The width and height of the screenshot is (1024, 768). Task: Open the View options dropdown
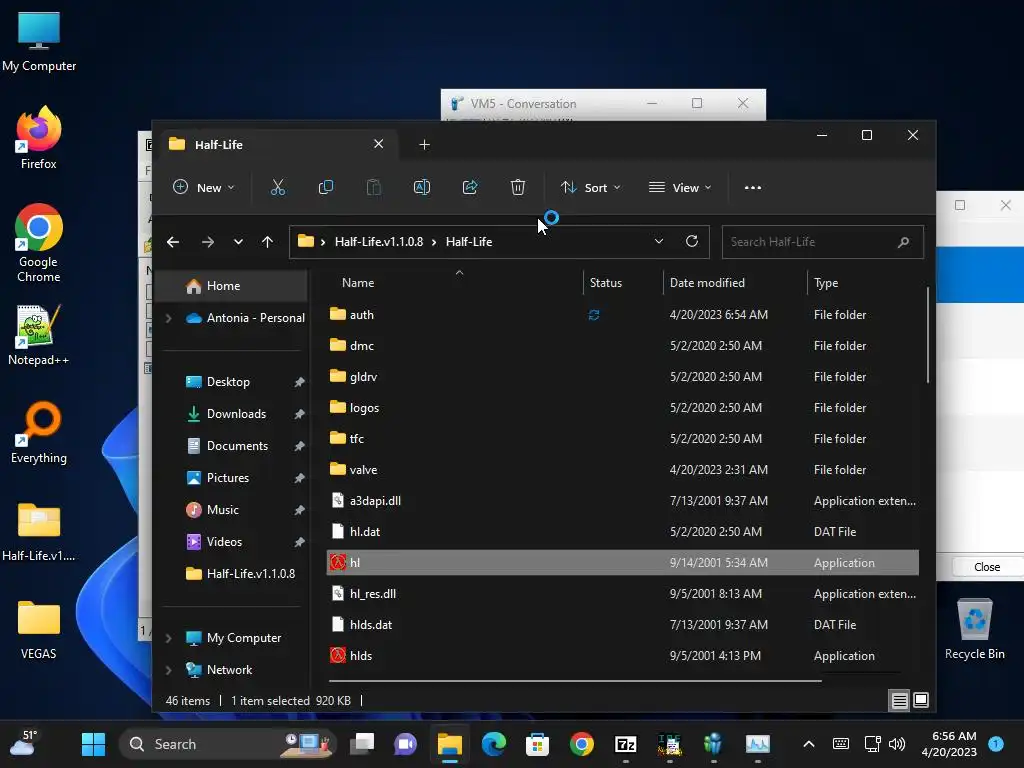click(x=680, y=187)
